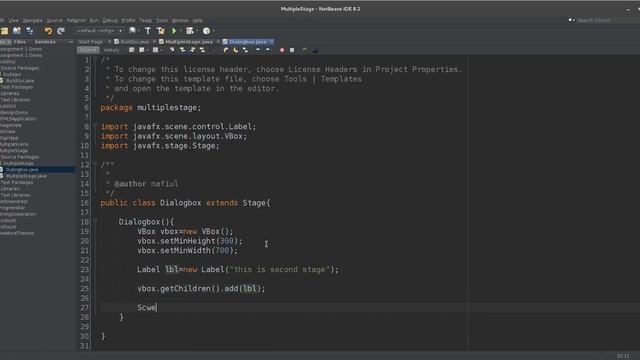Click the Dialogbox.java file icon in tree

coord(2,169)
